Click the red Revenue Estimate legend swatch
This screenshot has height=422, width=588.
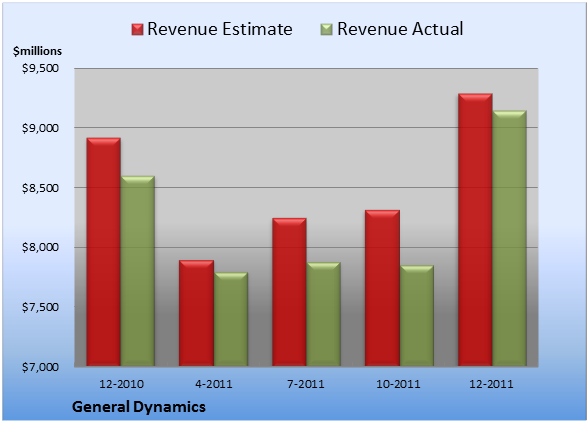click(137, 30)
